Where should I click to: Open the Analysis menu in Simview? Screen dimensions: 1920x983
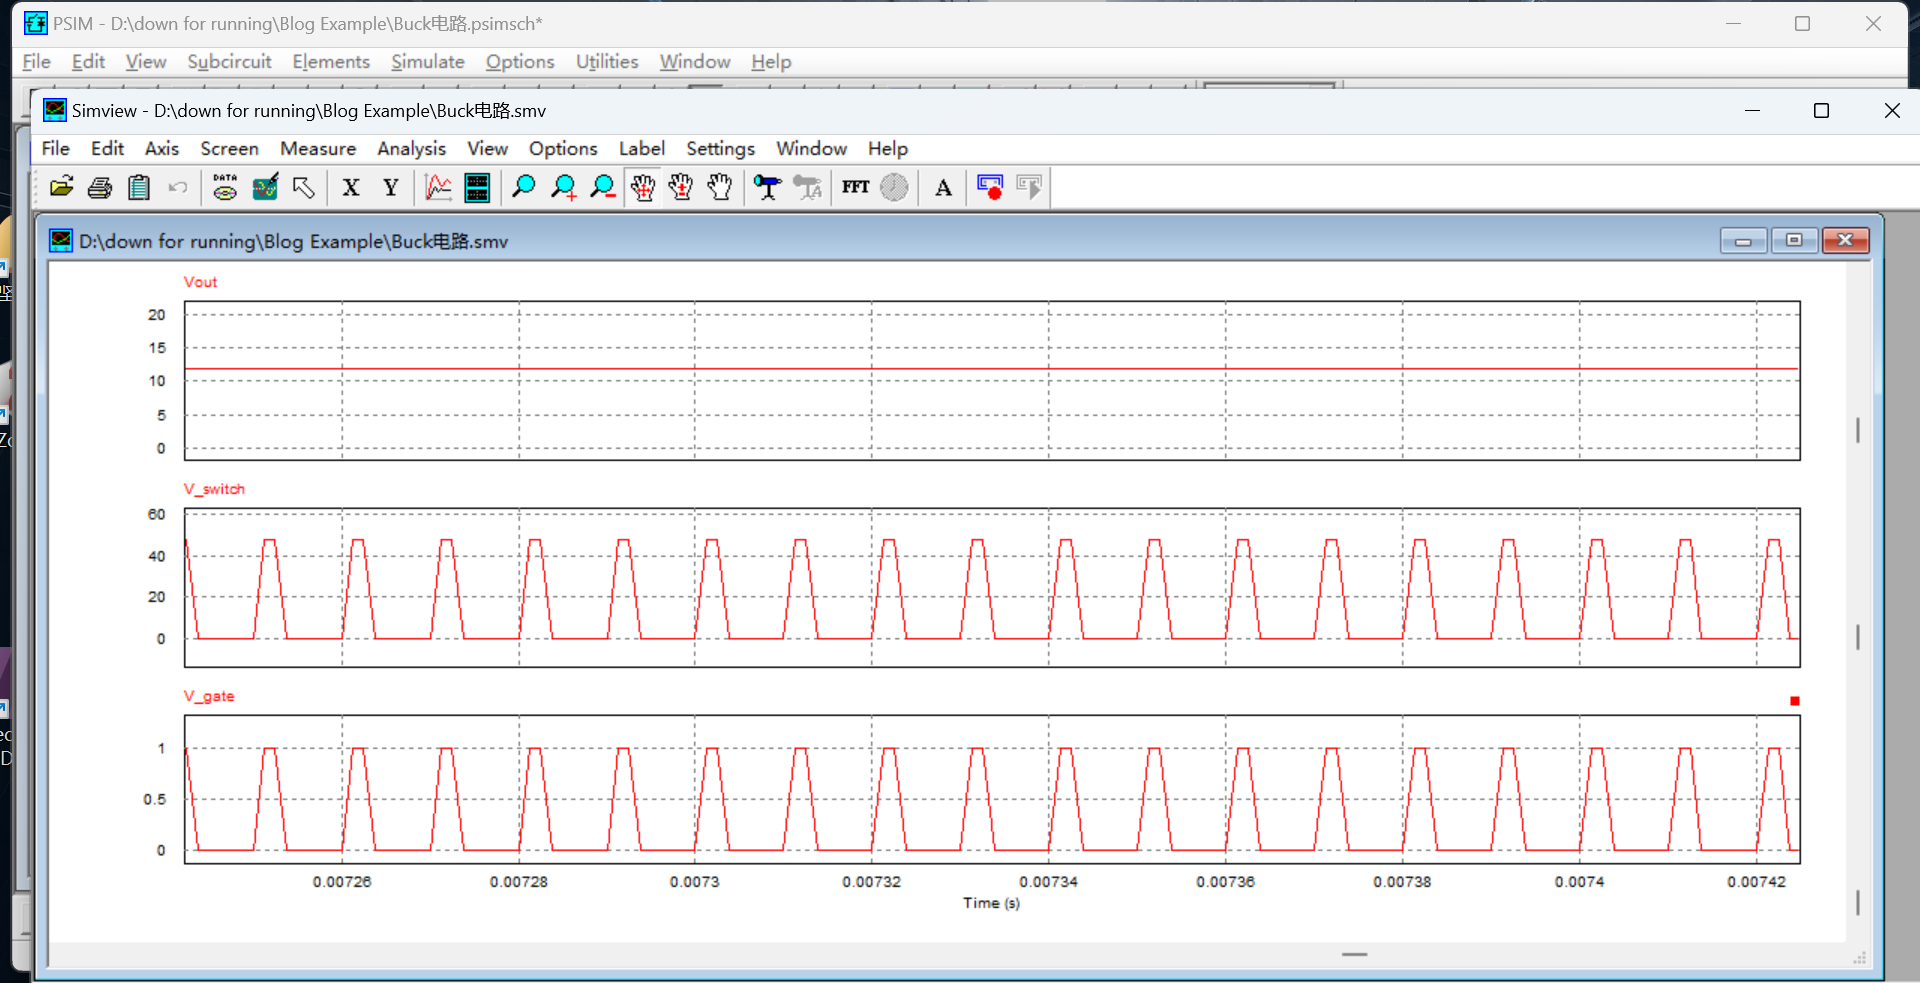point(411,148)
